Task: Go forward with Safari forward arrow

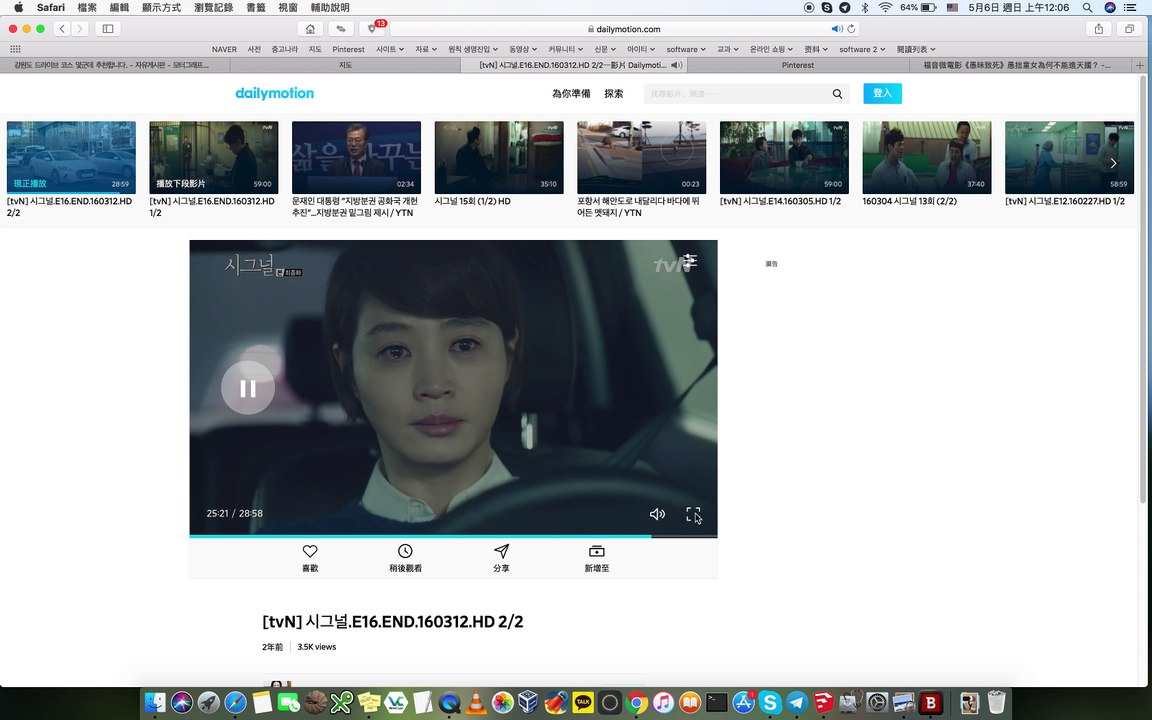Action: pyautogui.click(x=80, y=29)
